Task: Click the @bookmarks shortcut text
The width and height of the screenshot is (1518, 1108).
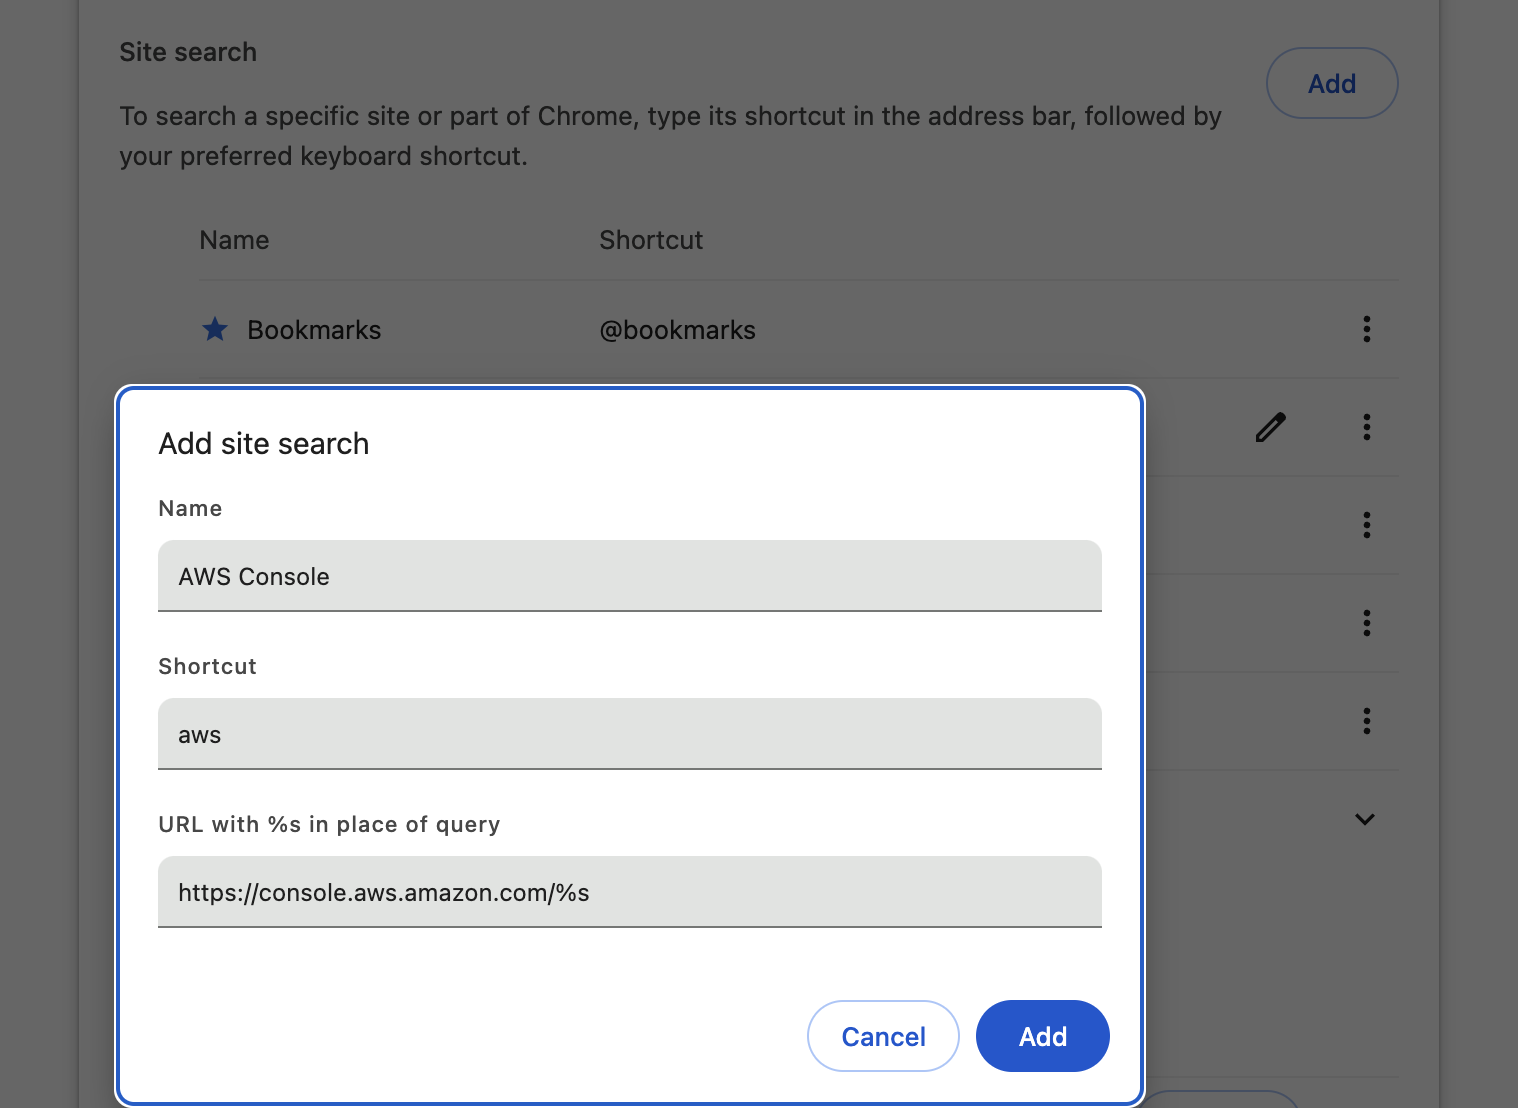Action: click(678, 329)
